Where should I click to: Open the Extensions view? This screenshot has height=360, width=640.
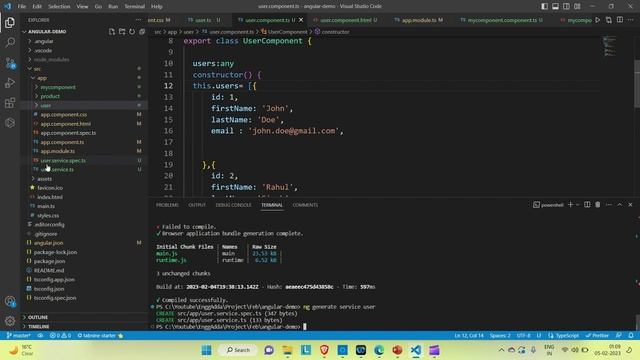[10, 102]
